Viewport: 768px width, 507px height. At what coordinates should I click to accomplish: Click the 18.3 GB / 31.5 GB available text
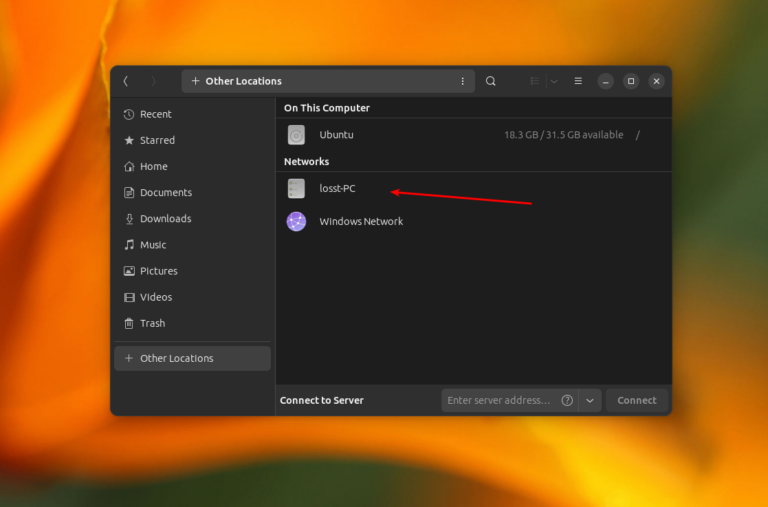pos(564,135)
